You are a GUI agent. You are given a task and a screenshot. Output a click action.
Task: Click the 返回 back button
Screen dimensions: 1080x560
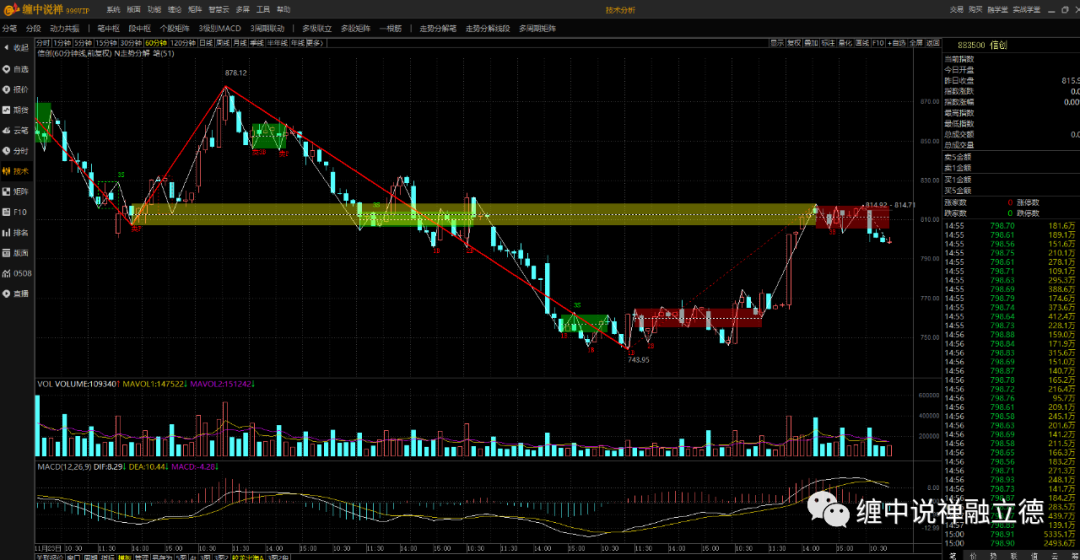coord(933,43)
